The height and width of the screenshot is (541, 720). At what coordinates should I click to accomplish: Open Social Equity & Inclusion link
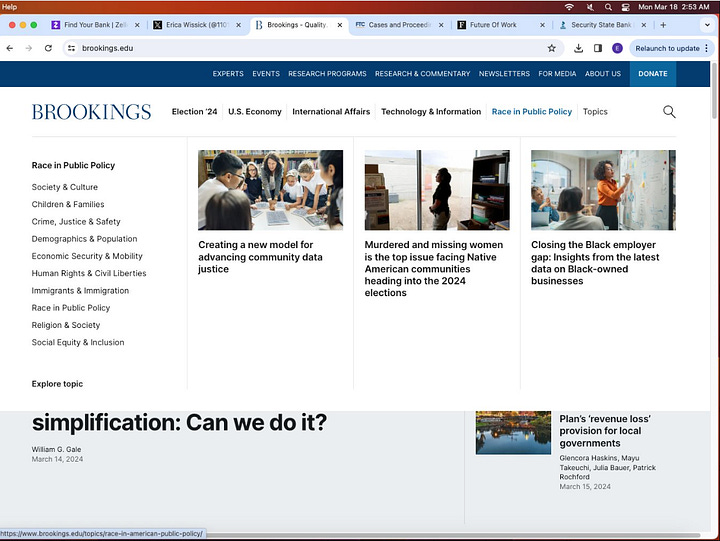tap(78, 342)
